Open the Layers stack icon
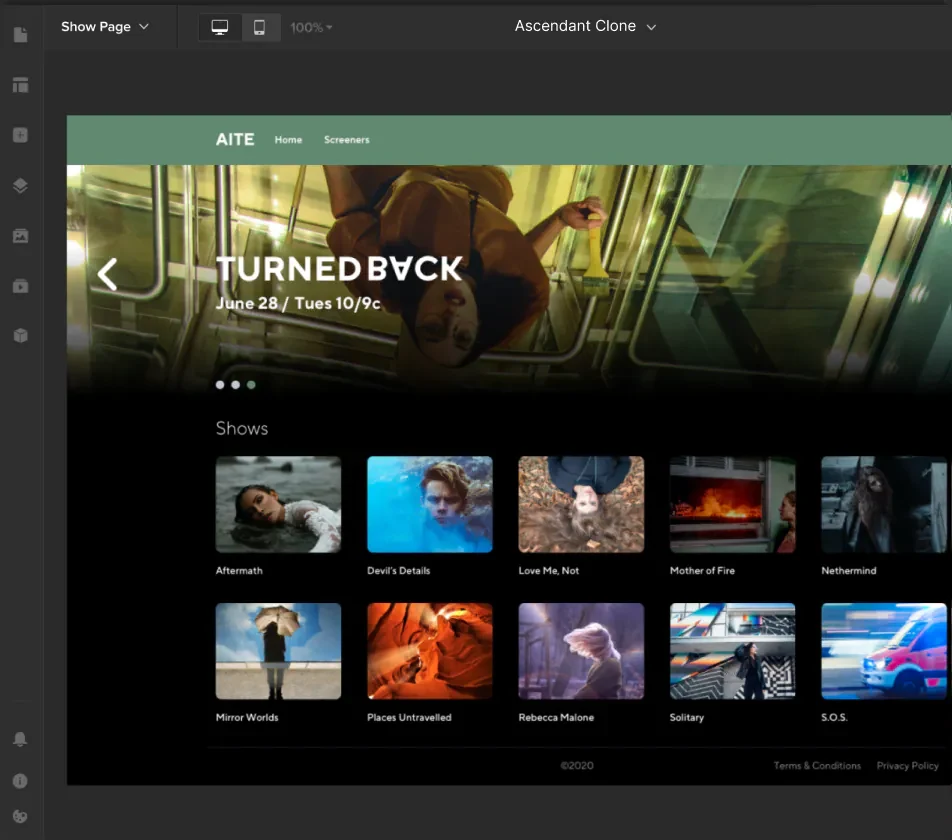The height and width of the screenshot is (840, 952). coord(20,186)
